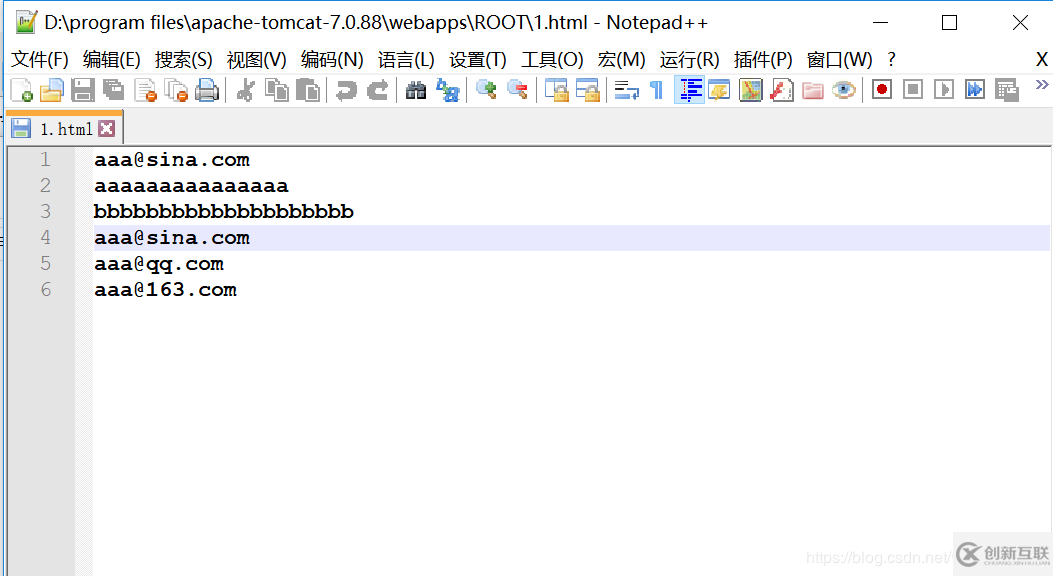Minimize the Notepad++ window

coord(880,23)
